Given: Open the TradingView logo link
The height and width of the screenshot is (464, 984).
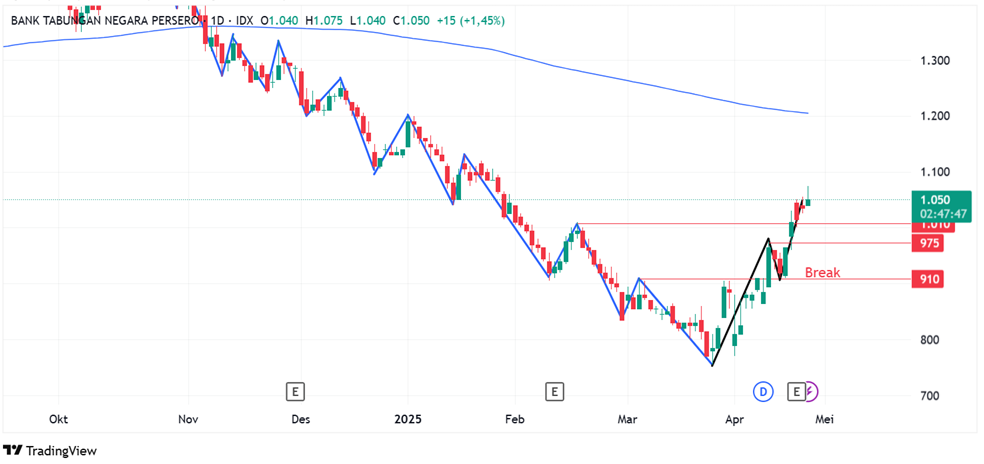Looking at the screenshot, I should tap(50, 450).
